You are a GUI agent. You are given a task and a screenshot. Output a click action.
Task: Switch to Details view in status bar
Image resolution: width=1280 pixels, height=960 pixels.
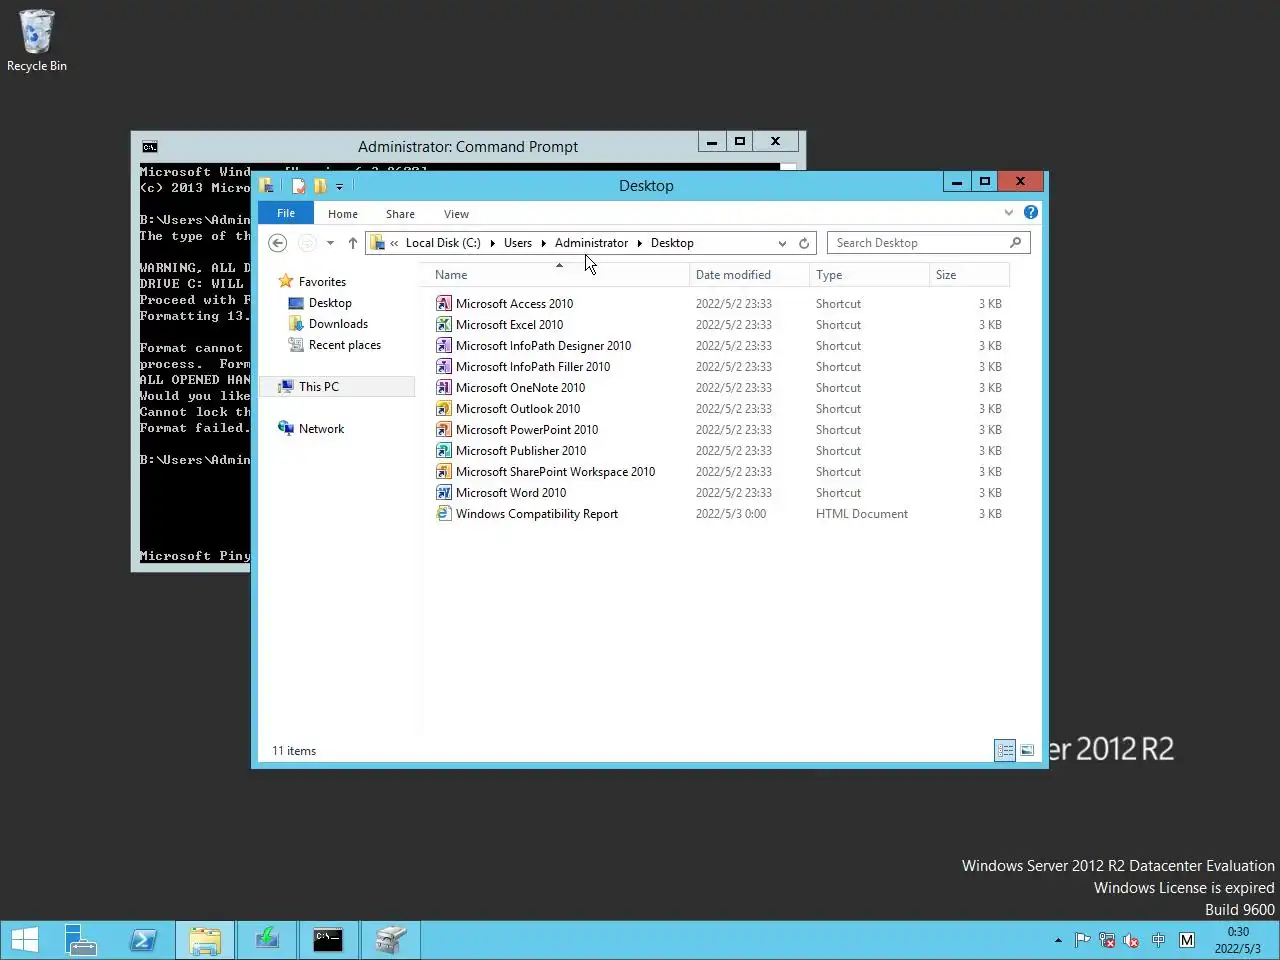coord(1005,750)
